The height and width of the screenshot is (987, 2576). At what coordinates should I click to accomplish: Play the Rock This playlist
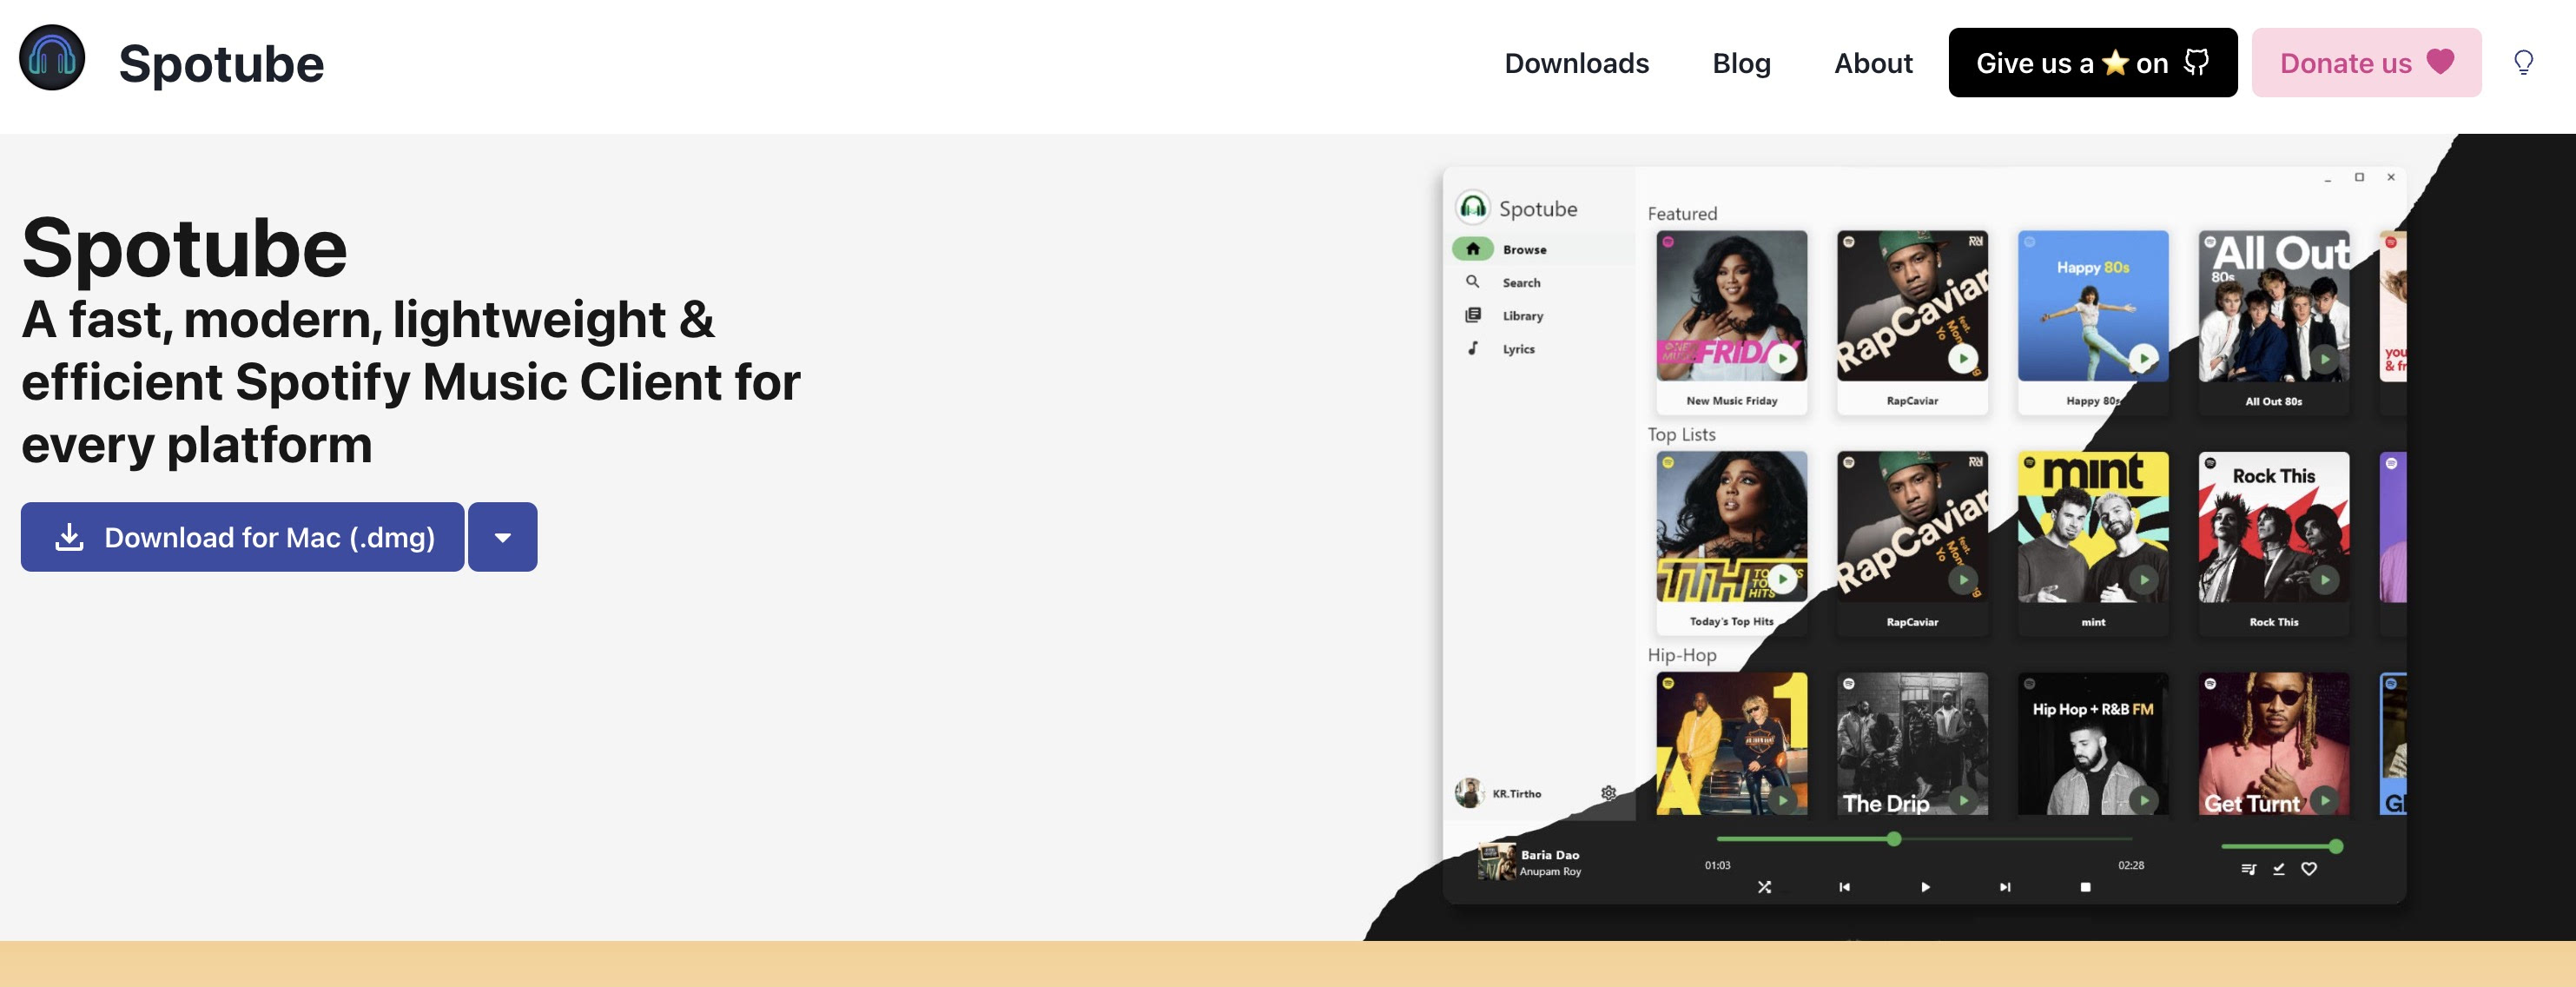(2324, 579)
